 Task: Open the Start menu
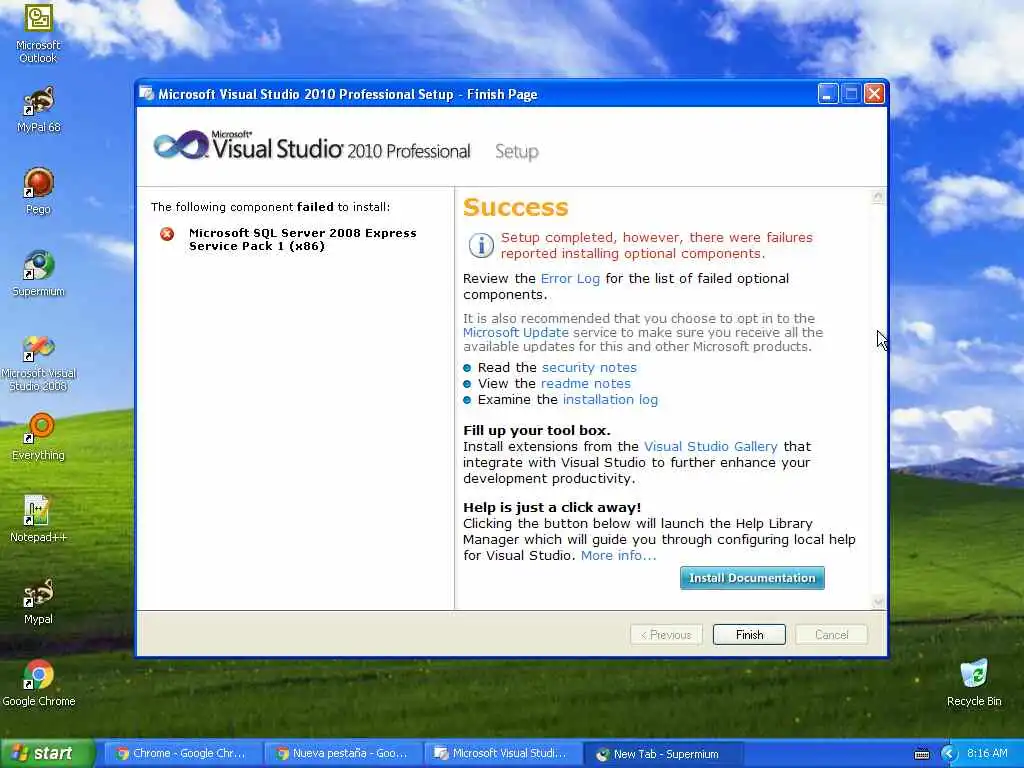pos(46,754)
